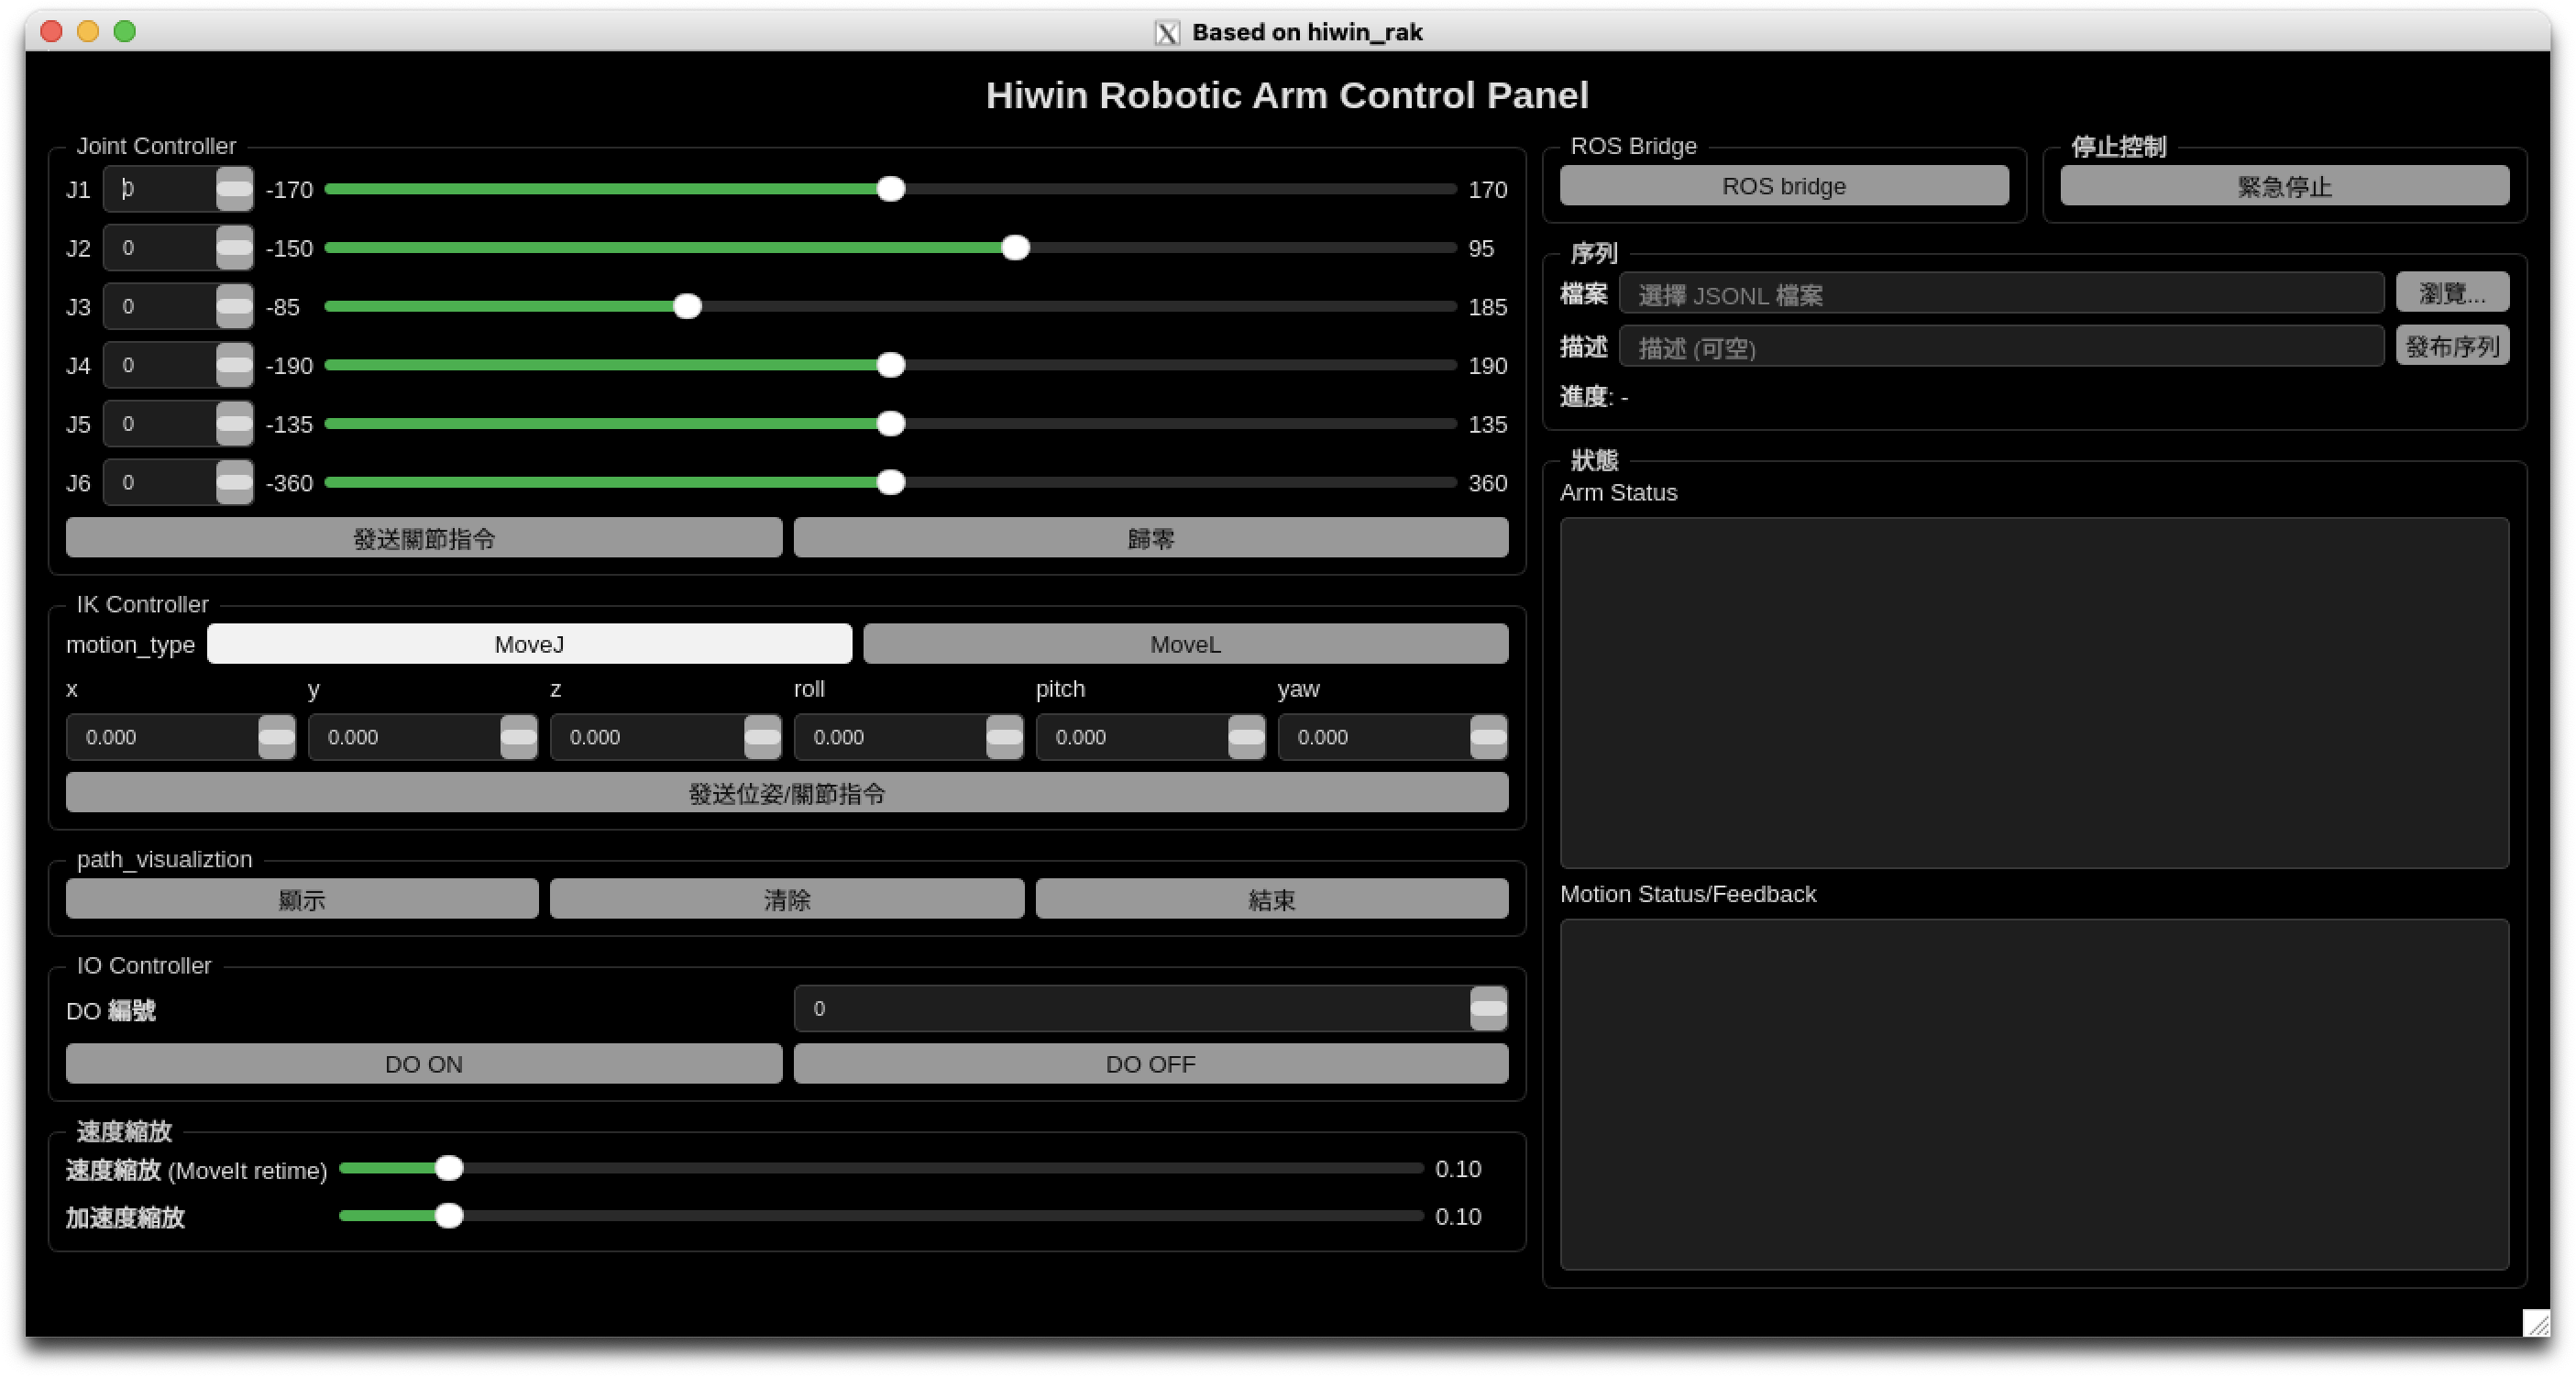Click the 發布序列 publish button

tap(2452, 346)
